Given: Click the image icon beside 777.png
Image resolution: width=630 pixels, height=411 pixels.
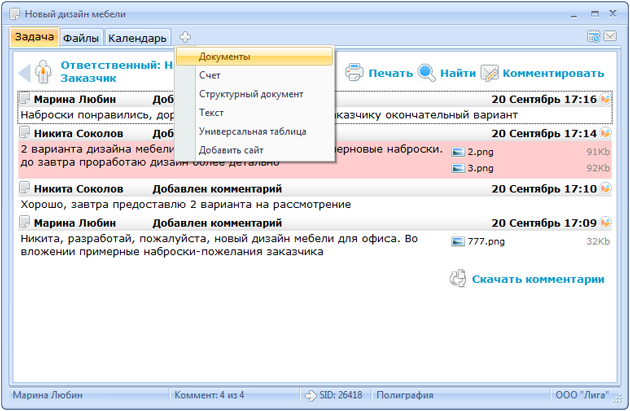Looking at the screenshot, I should point(458,242).
